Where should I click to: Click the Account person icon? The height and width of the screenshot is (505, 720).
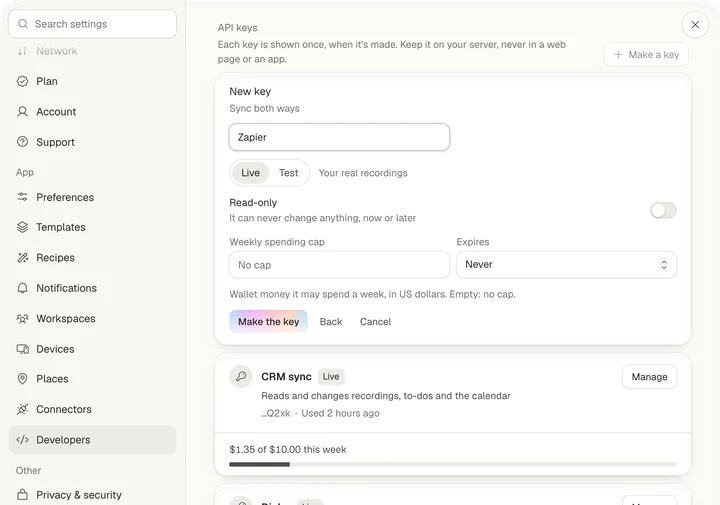[22, 112]
